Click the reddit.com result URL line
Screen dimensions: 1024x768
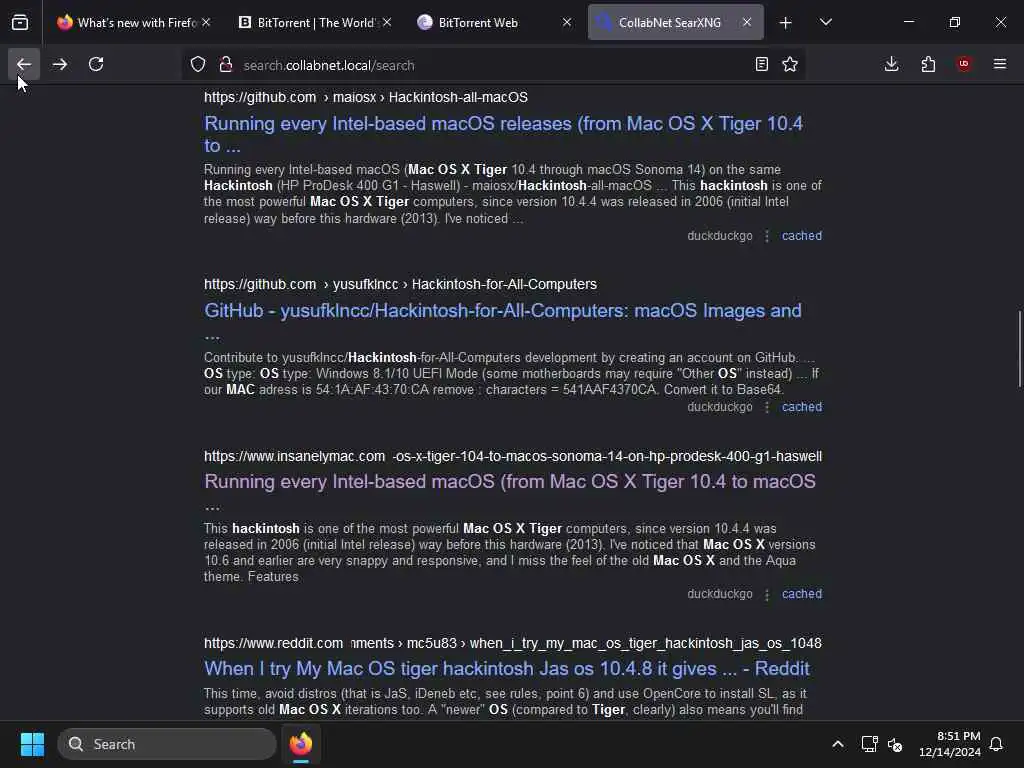point(513,643)
